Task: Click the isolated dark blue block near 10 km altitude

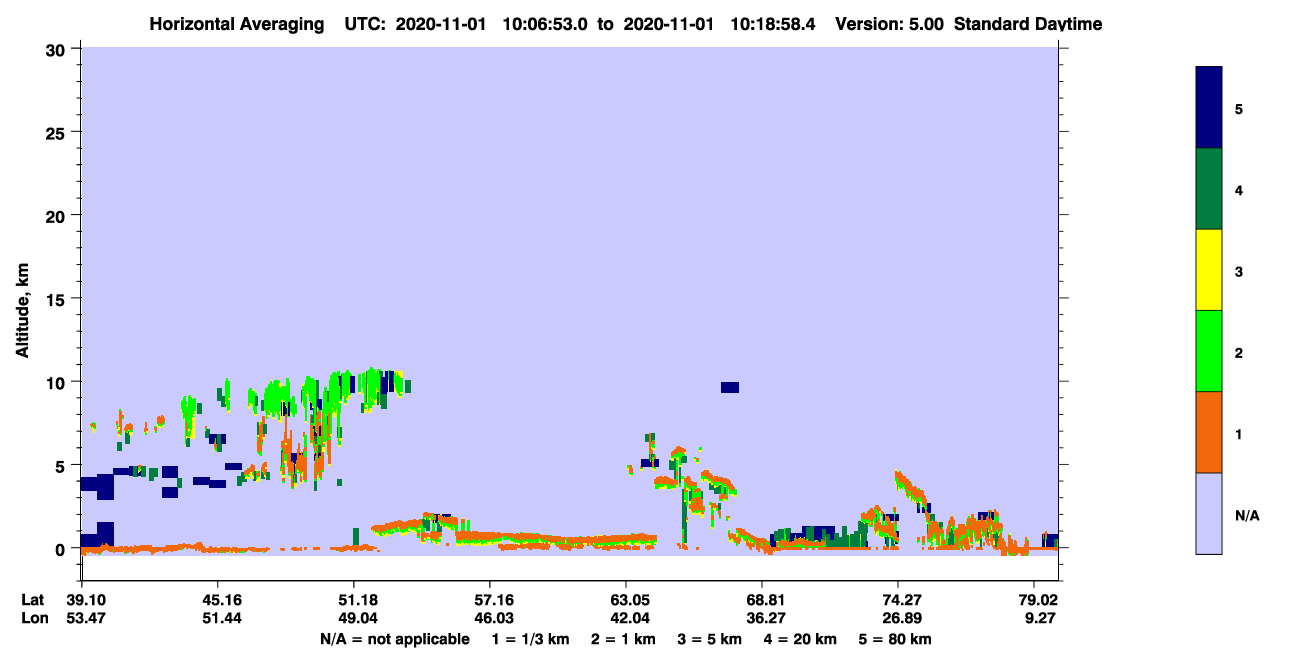Action: click(x=730, y=387)
